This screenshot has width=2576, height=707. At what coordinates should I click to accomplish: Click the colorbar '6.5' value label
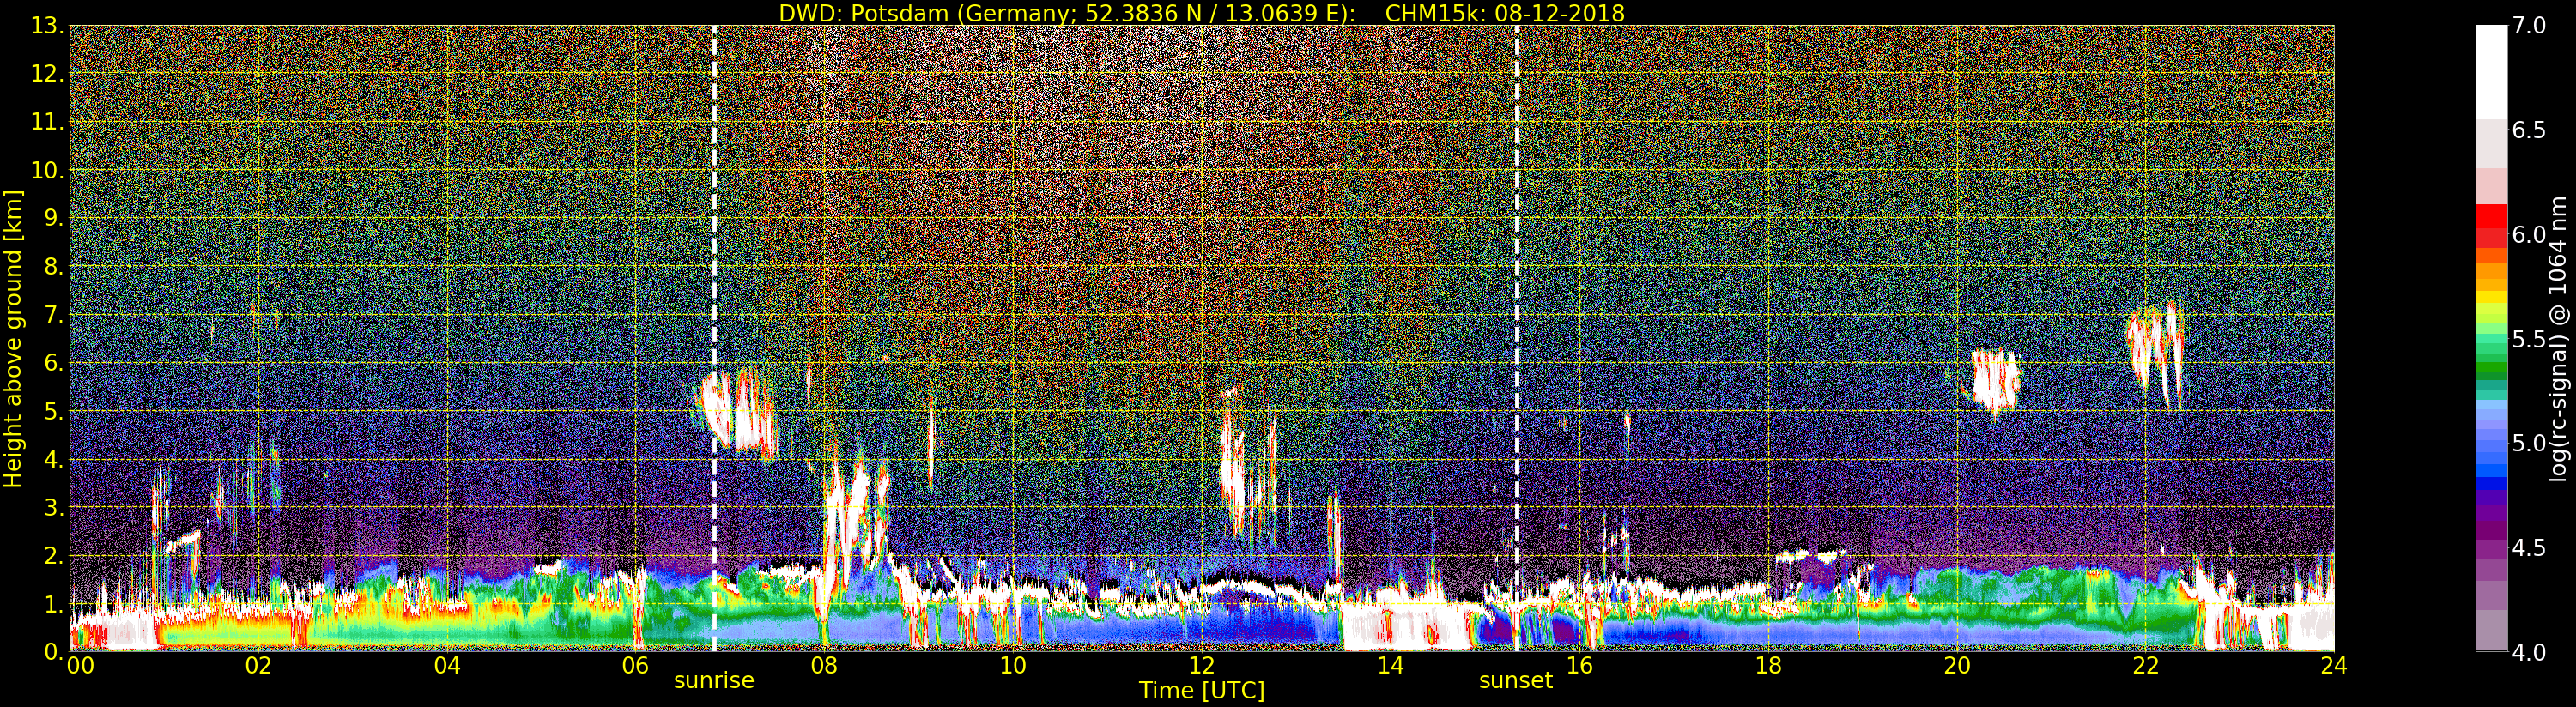click(x=2529, y=130)
